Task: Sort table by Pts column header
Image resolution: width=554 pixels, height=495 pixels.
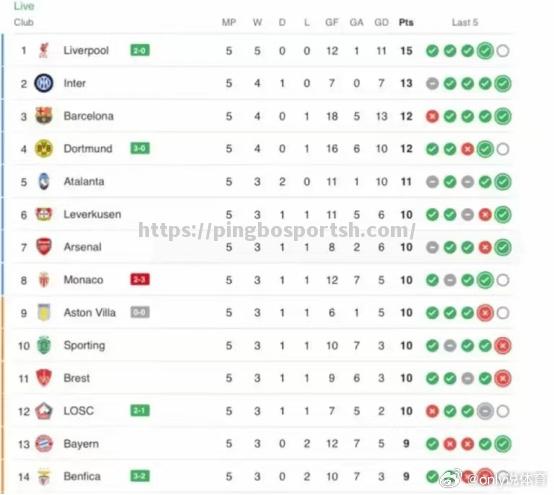Action: click(x=406, y=22)
